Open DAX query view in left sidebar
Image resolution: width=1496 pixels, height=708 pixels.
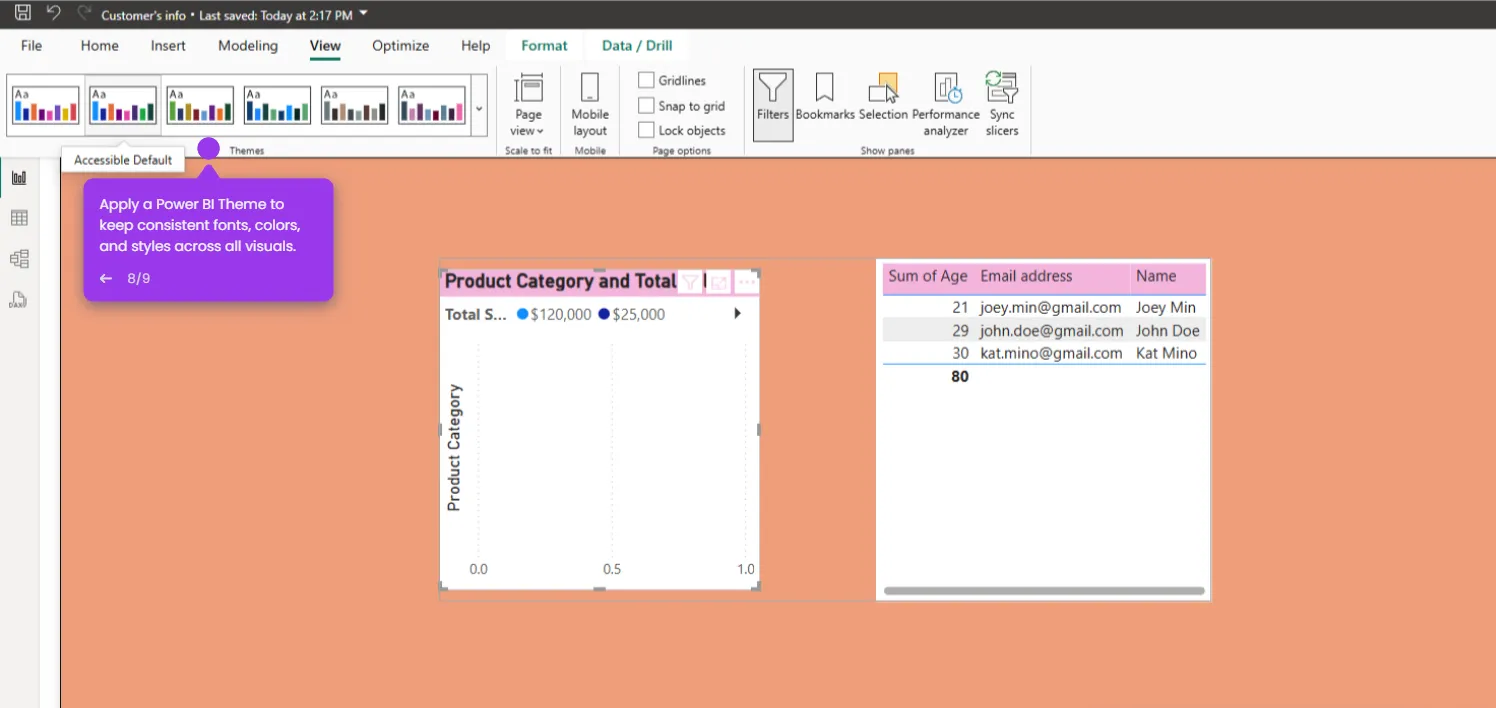click(x=19, y=300)
